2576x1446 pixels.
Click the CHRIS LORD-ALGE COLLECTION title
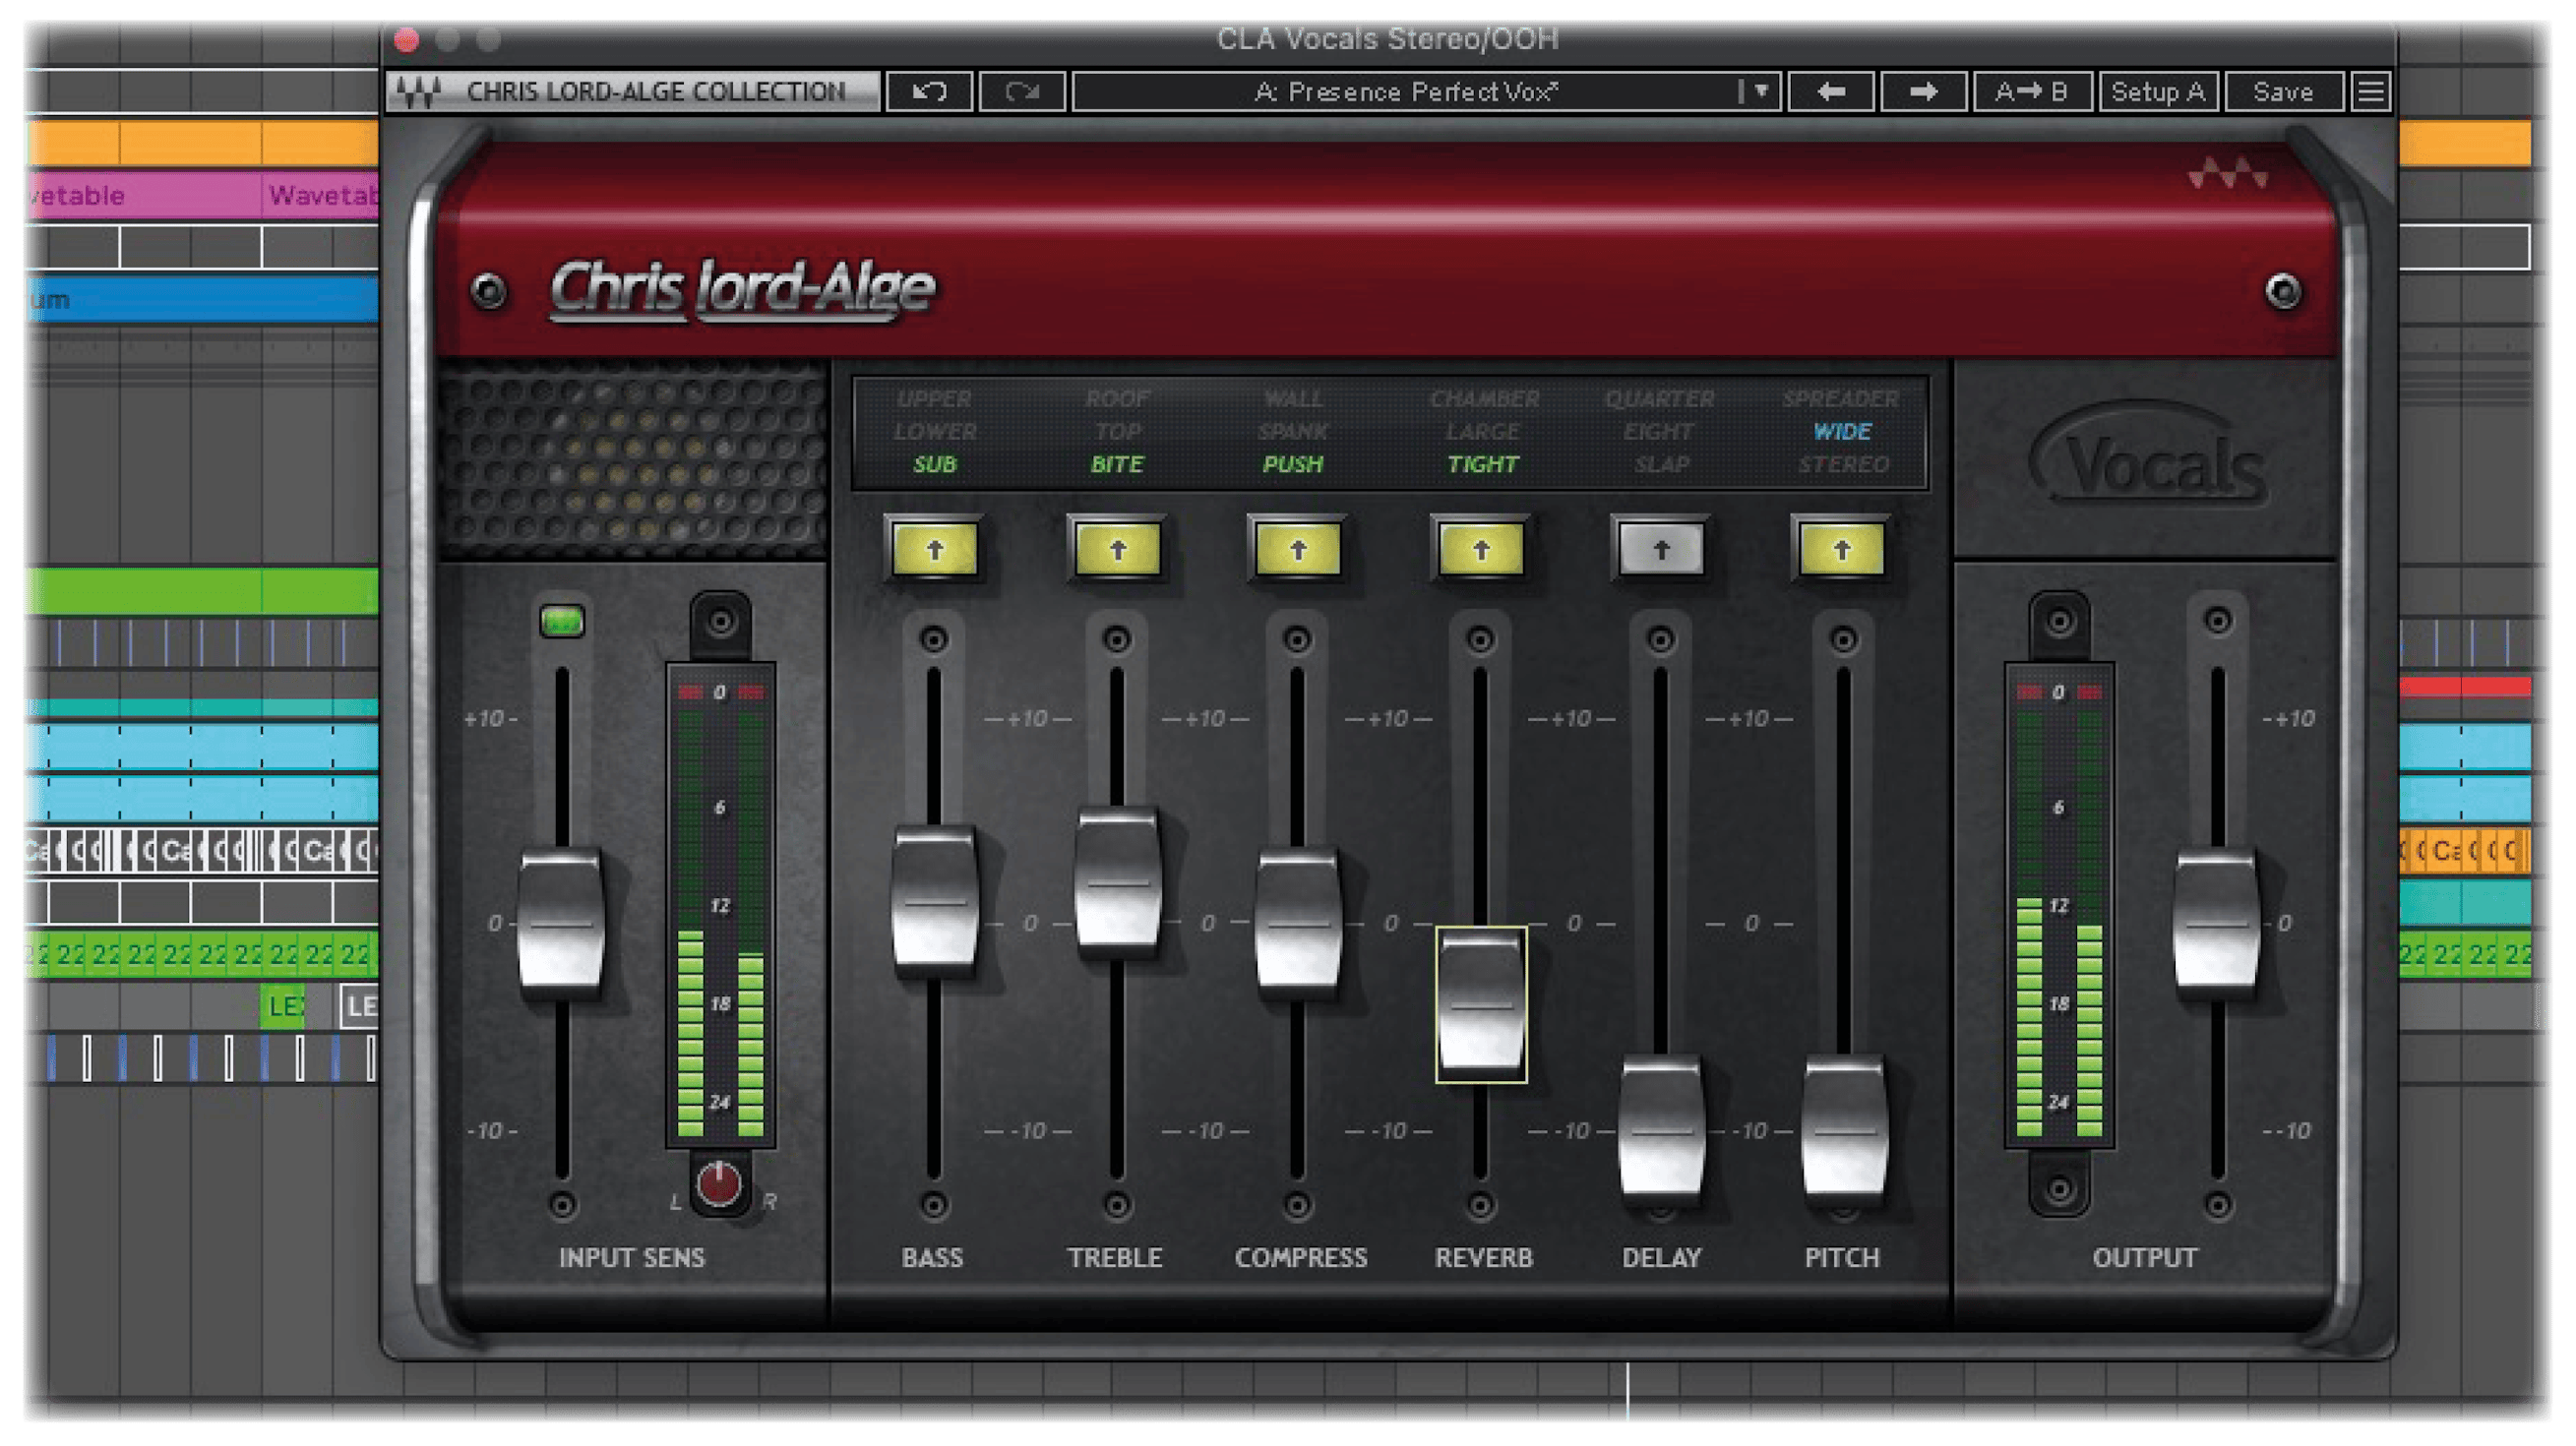click(656, 92)
